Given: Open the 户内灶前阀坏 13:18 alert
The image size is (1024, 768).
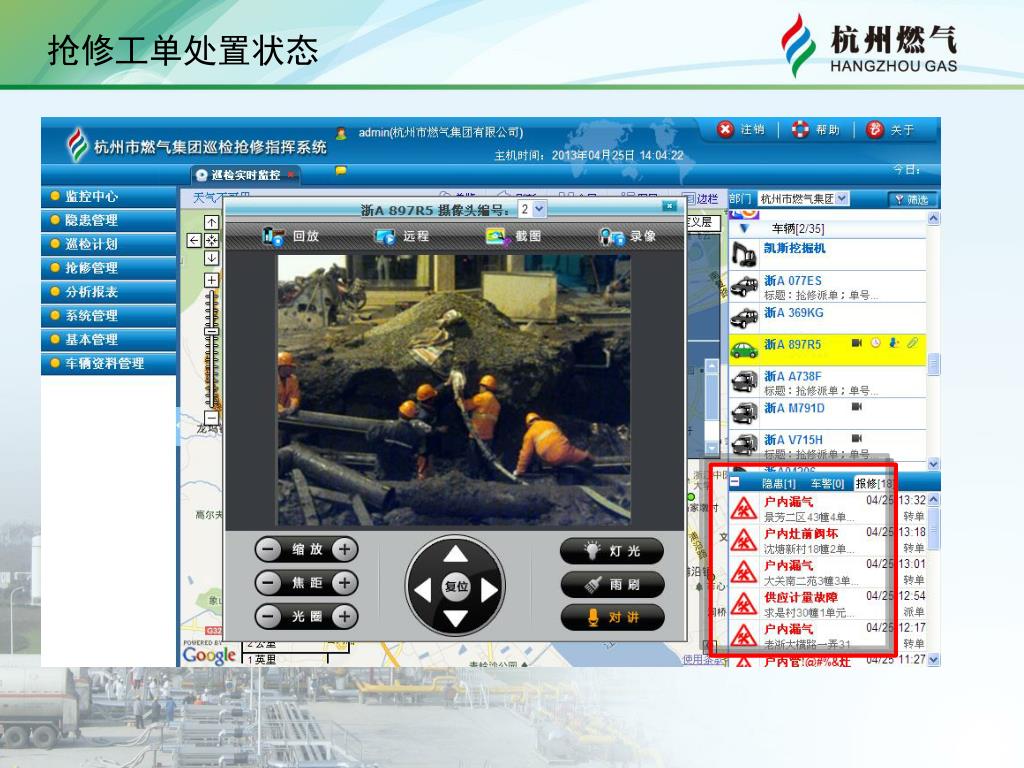Looking at the screenshot, I should [827, 541].
